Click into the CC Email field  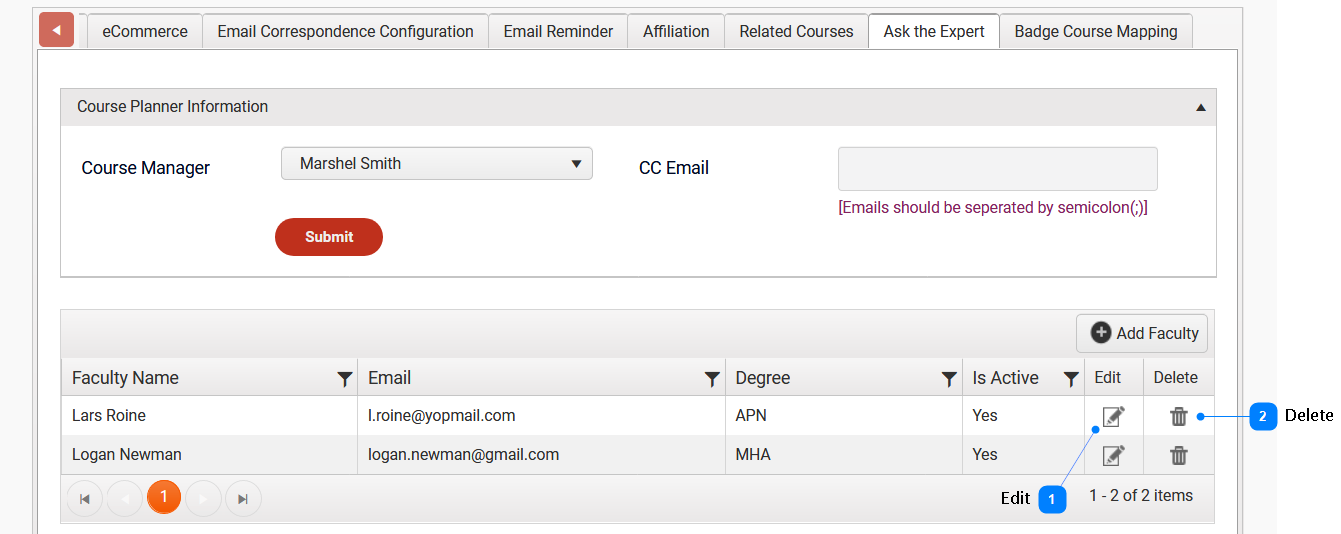[997, 169]
